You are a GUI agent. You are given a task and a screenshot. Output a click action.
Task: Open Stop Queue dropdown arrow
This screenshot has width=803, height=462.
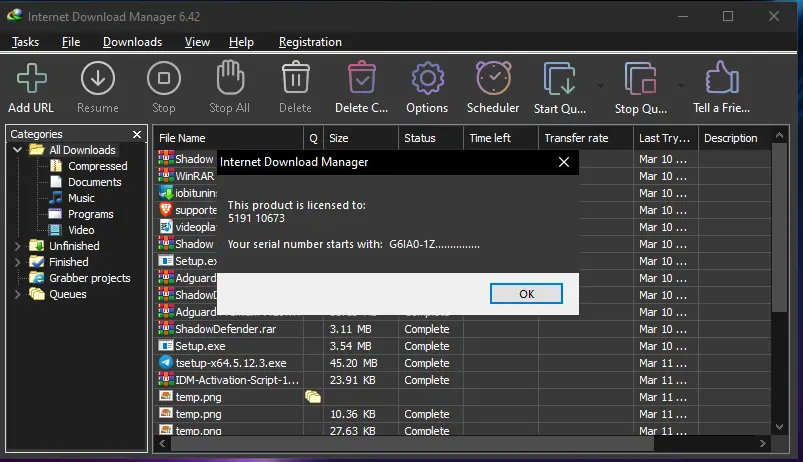(681, 86)
